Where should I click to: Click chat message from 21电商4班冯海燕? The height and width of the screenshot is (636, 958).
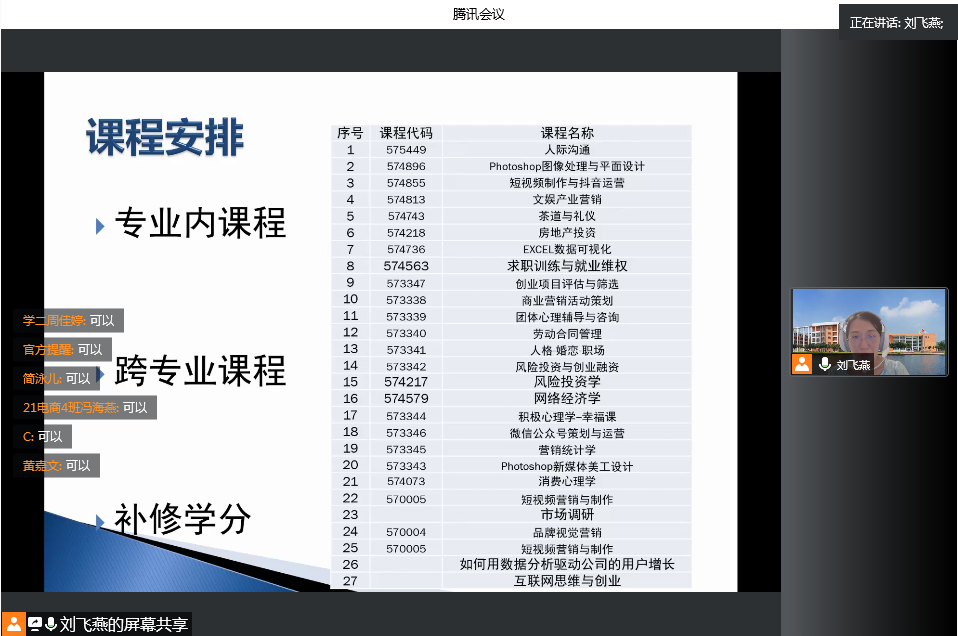[x=85, y=407]
